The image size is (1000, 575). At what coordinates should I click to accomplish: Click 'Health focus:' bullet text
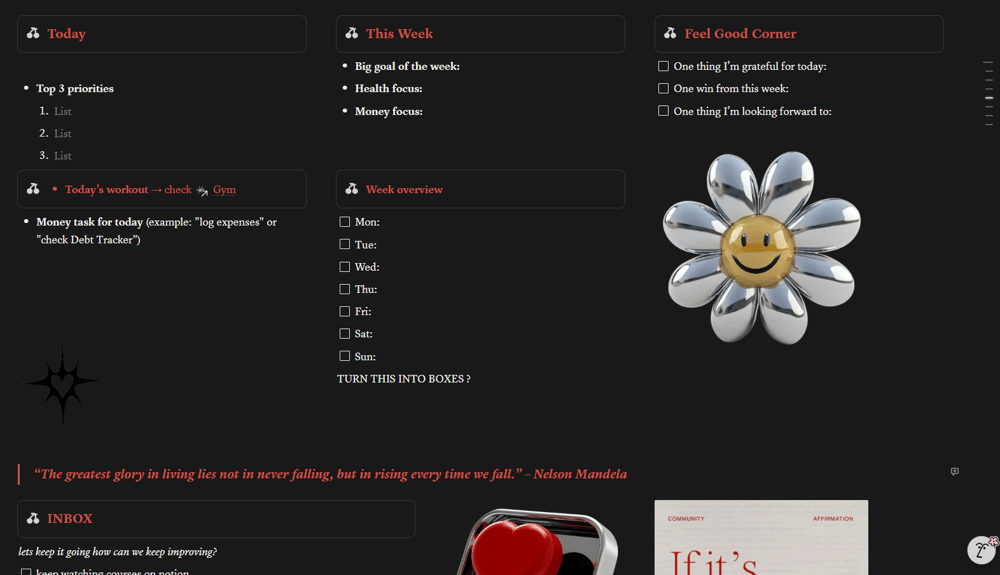(388, 89)
